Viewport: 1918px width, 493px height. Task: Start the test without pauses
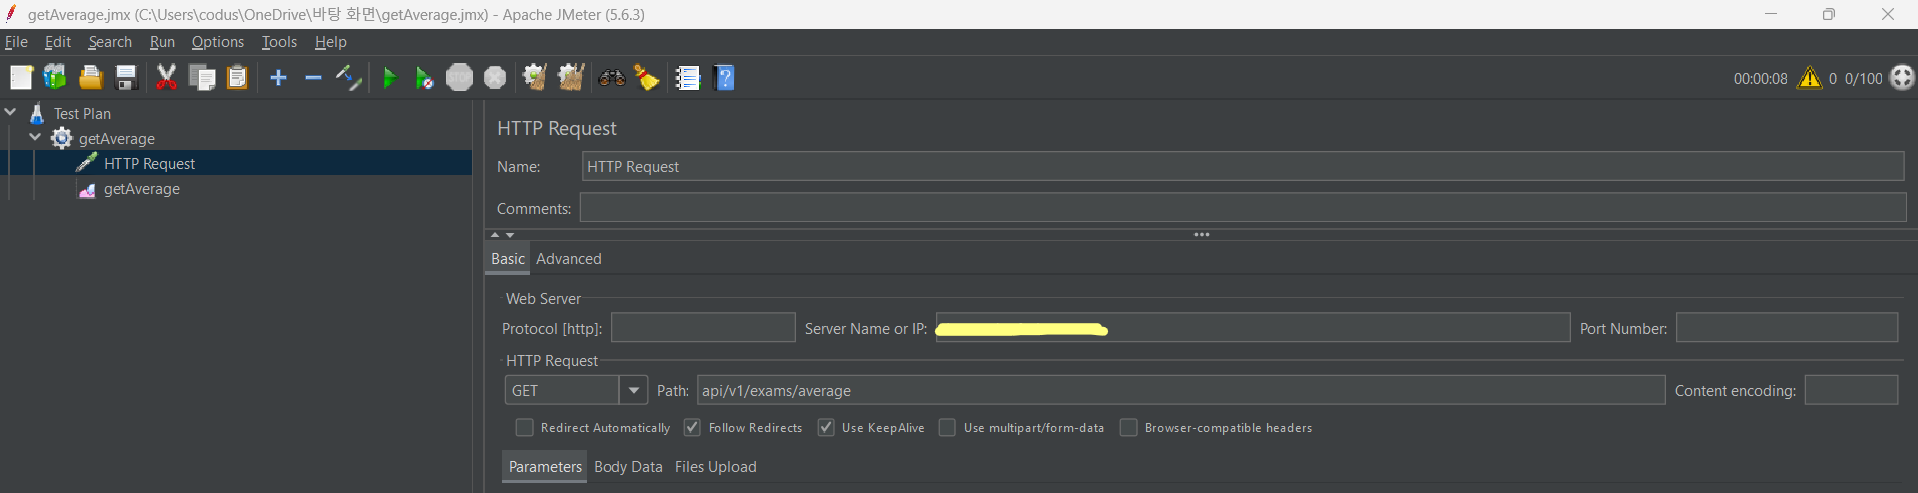pos(424,78)
